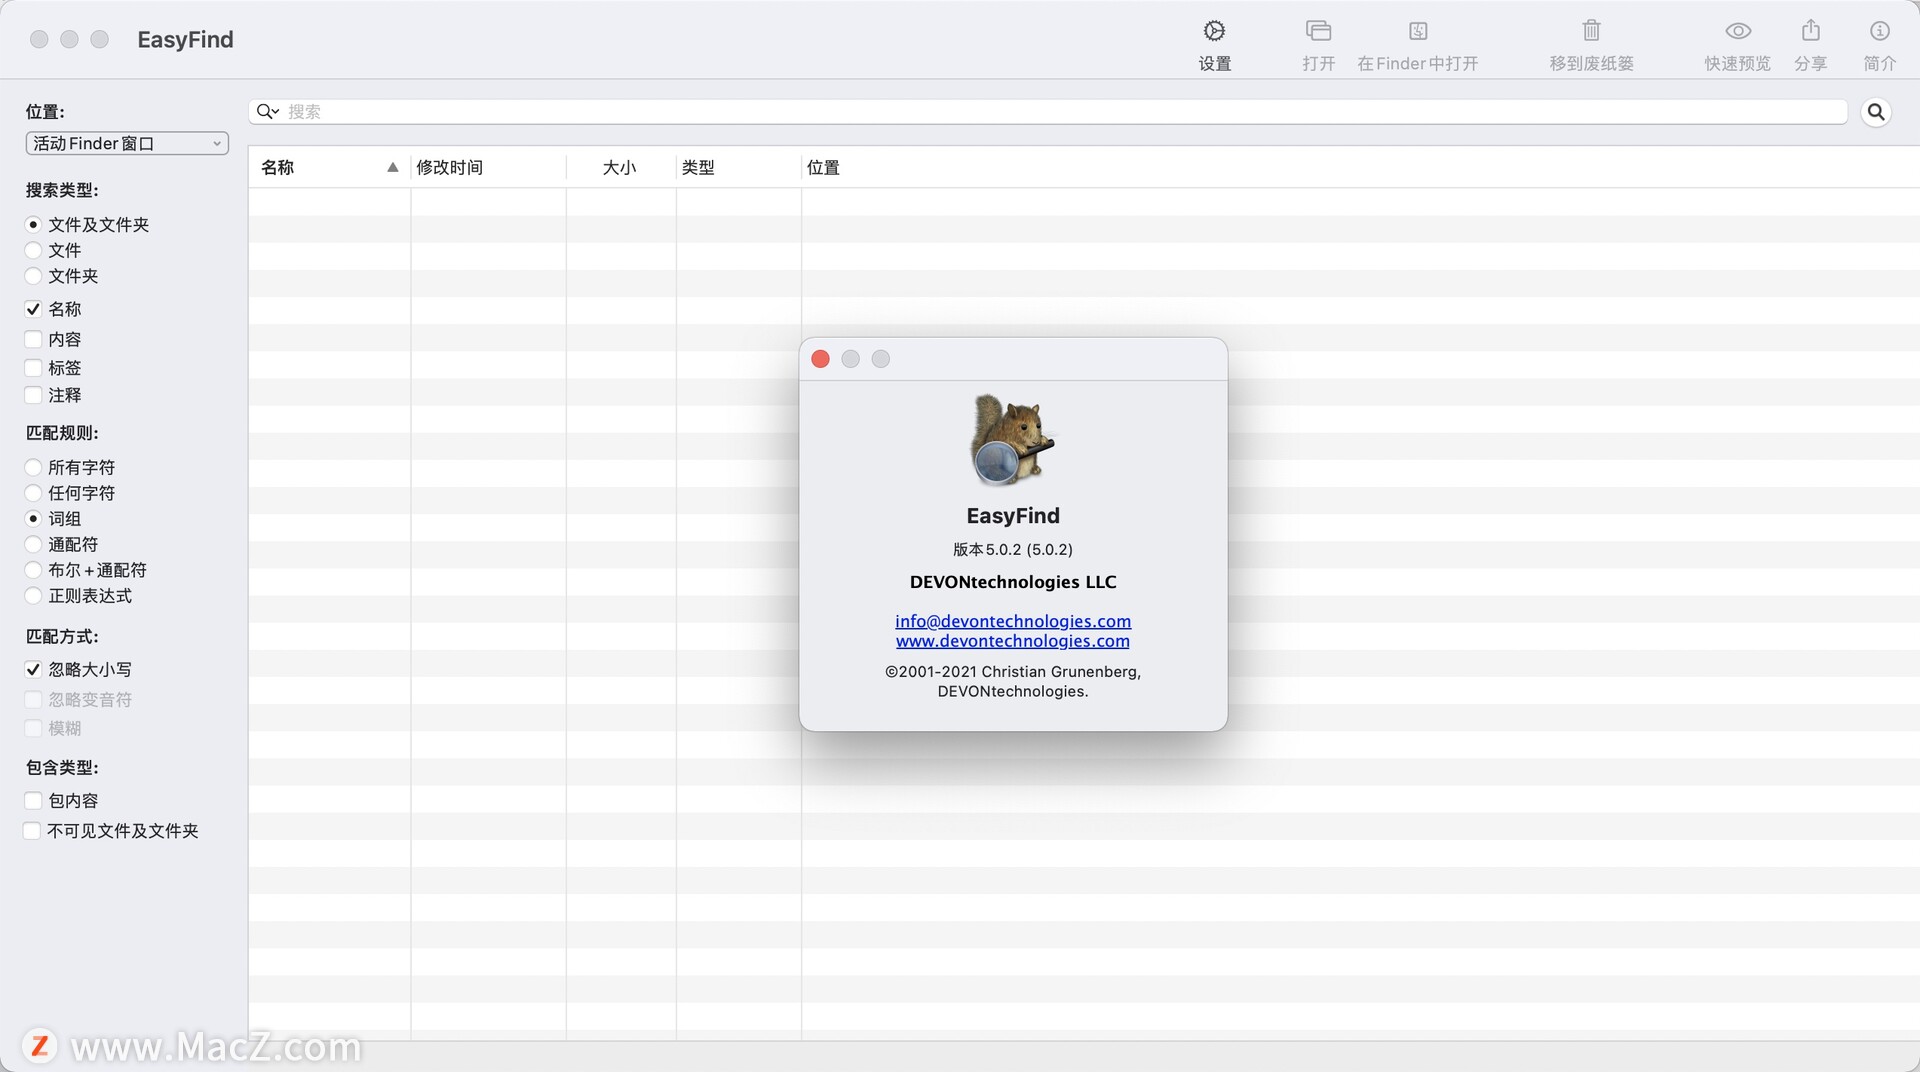Click the 版本5.0.2 (5.0.2) version text
1920x1072 pixels.
1013,549
